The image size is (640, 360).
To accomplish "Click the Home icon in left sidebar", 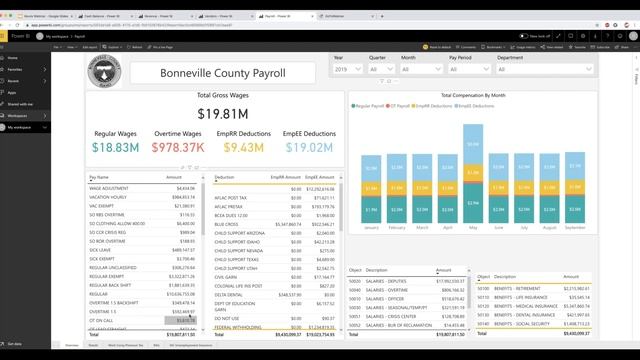I will pyautogui.click(x=2, y=58).
